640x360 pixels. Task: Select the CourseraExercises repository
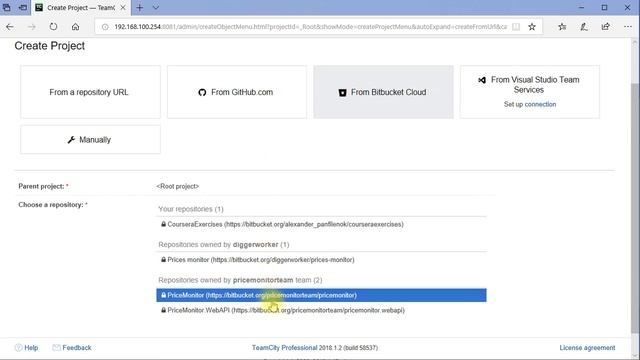coord(321,224)
